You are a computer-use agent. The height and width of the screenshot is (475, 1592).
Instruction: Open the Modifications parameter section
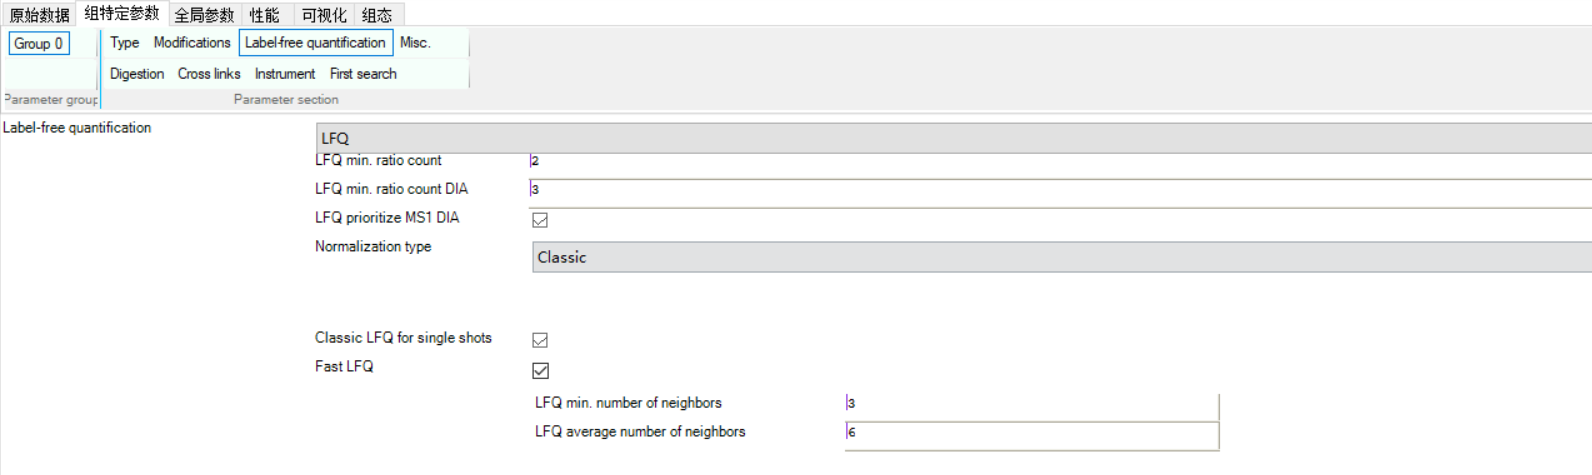(192, 43)
